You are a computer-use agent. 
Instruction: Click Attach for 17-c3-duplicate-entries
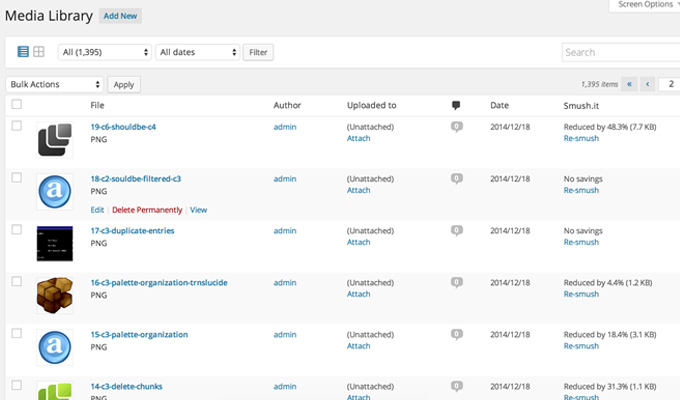click(358, 242)
